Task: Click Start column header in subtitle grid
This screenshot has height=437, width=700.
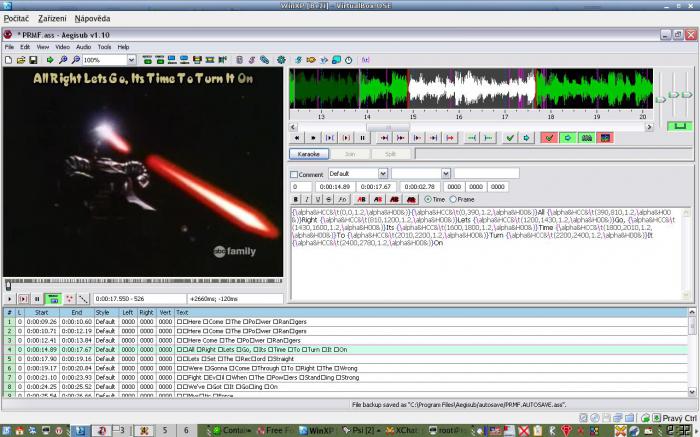Action: (42, 312)
